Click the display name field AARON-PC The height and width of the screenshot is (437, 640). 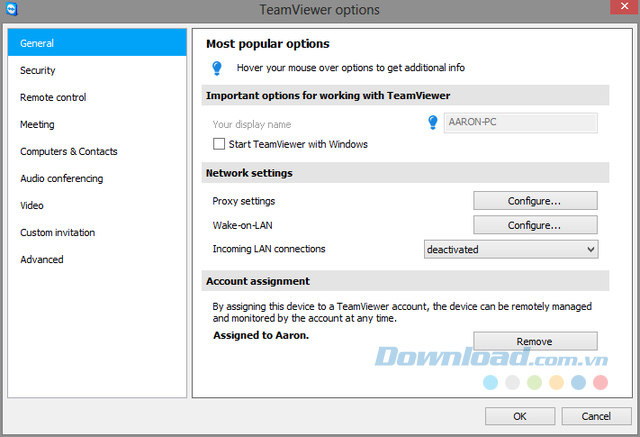click(520, 122)
